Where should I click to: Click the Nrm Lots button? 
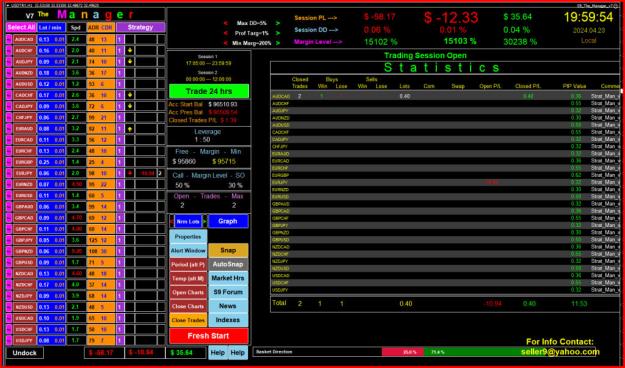coord(188,221)
